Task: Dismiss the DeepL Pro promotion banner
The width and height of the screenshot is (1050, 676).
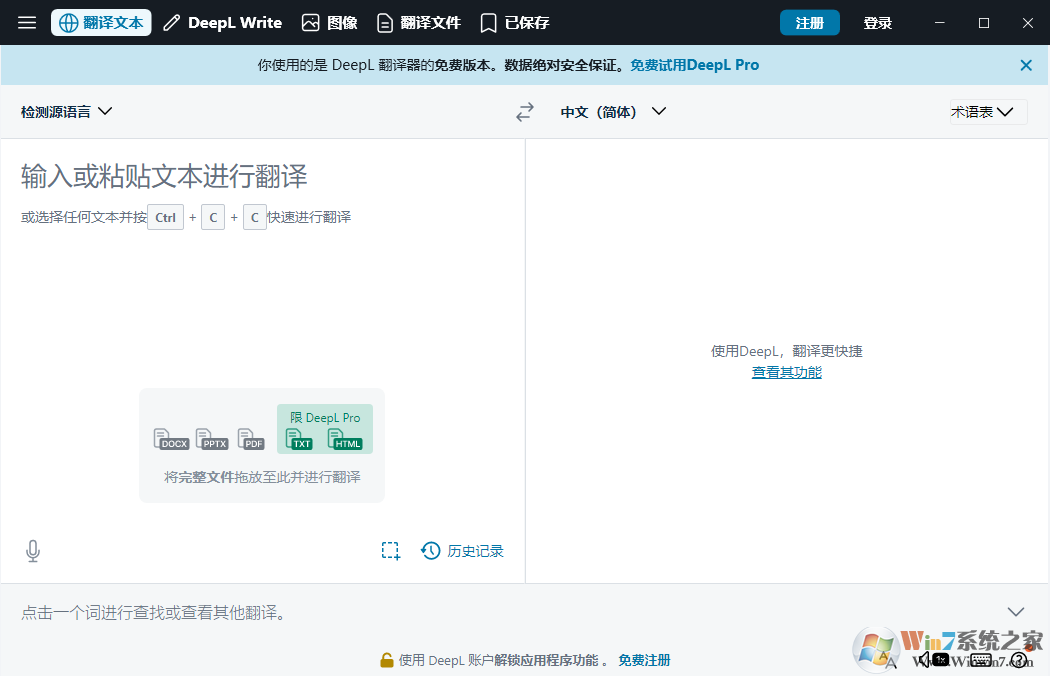Action: tap(1025, 64)
